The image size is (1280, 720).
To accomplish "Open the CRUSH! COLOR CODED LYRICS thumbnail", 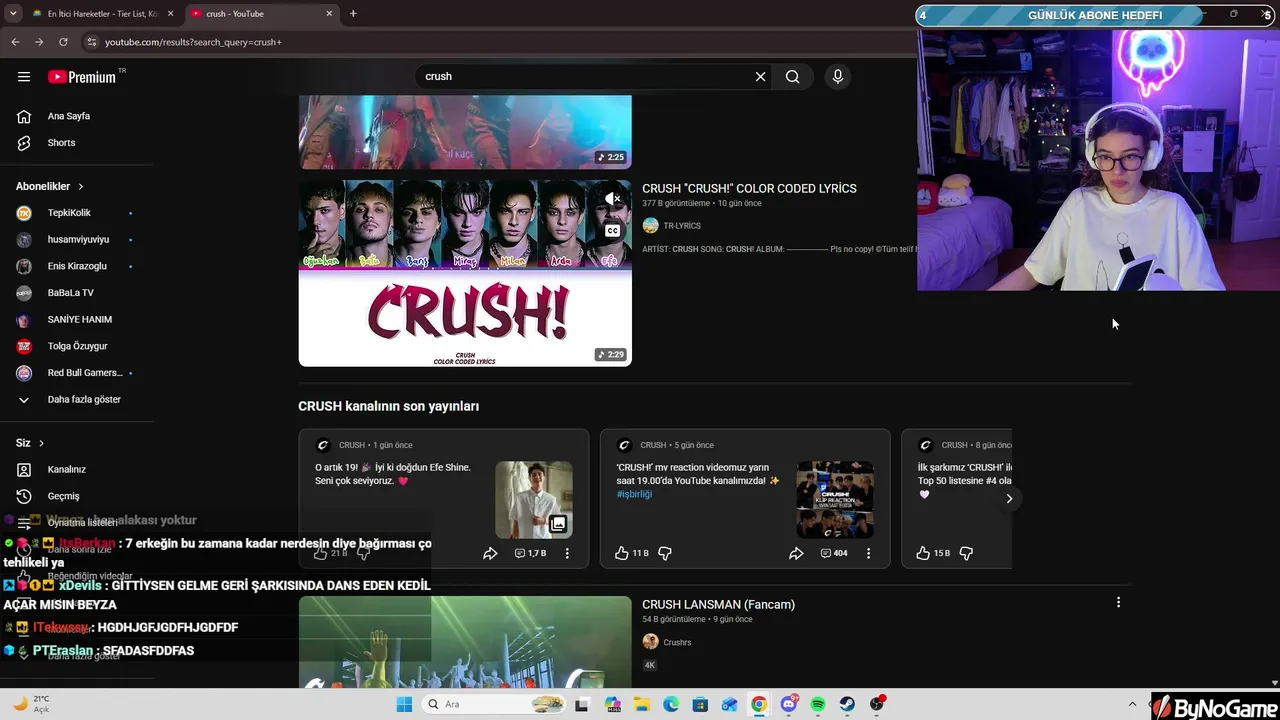I will point(465,273).
